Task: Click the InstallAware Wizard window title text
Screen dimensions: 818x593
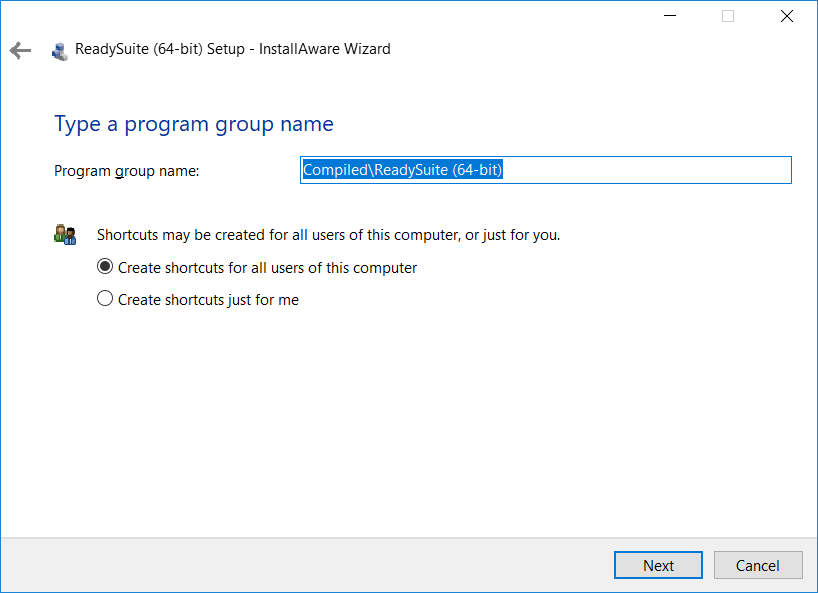Action: (233, 49)
